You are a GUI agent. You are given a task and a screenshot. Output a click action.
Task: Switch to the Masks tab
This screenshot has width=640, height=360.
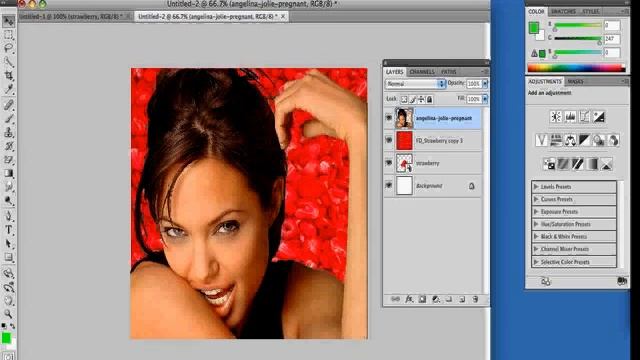pos(576,81)
